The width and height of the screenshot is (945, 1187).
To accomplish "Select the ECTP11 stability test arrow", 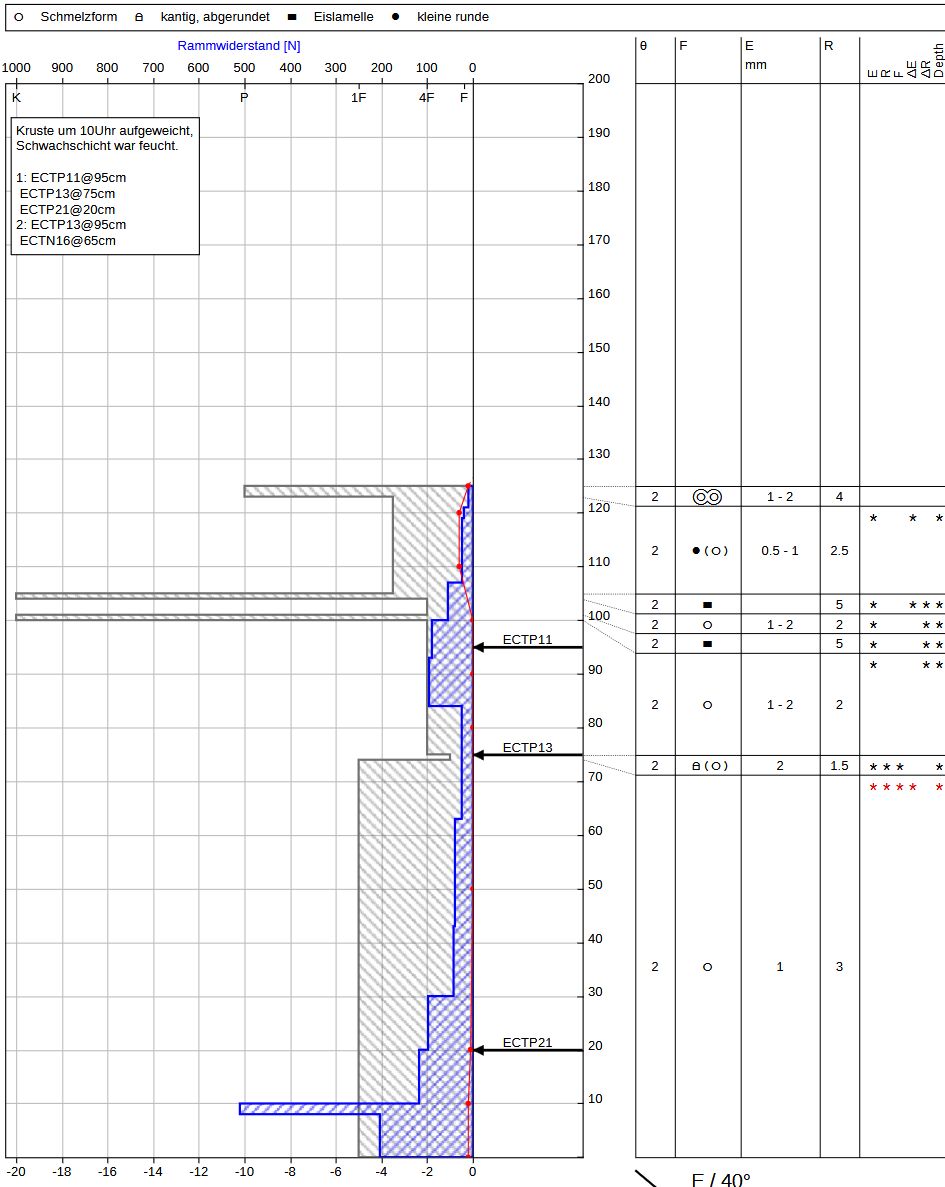I will click(527, 647).
